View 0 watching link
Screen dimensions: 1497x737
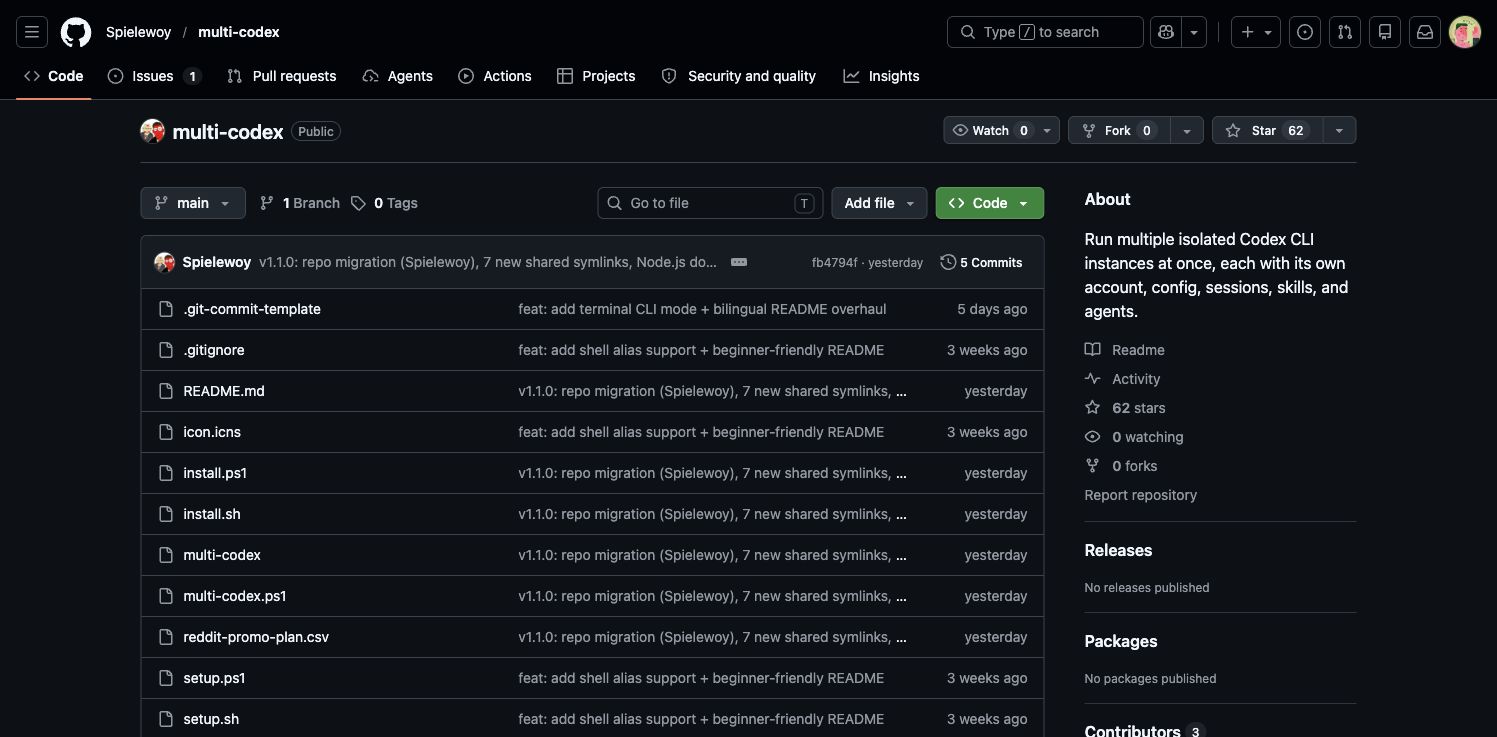[x=1134, y=437]
